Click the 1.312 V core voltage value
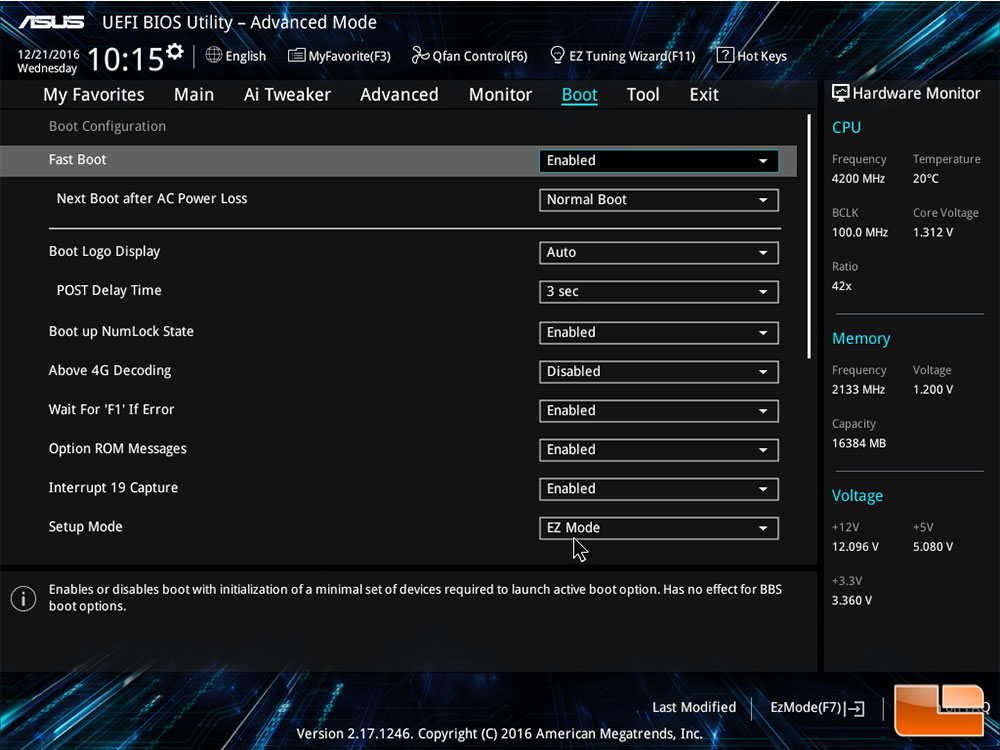Screen dimensions: 1000x750 932,232
